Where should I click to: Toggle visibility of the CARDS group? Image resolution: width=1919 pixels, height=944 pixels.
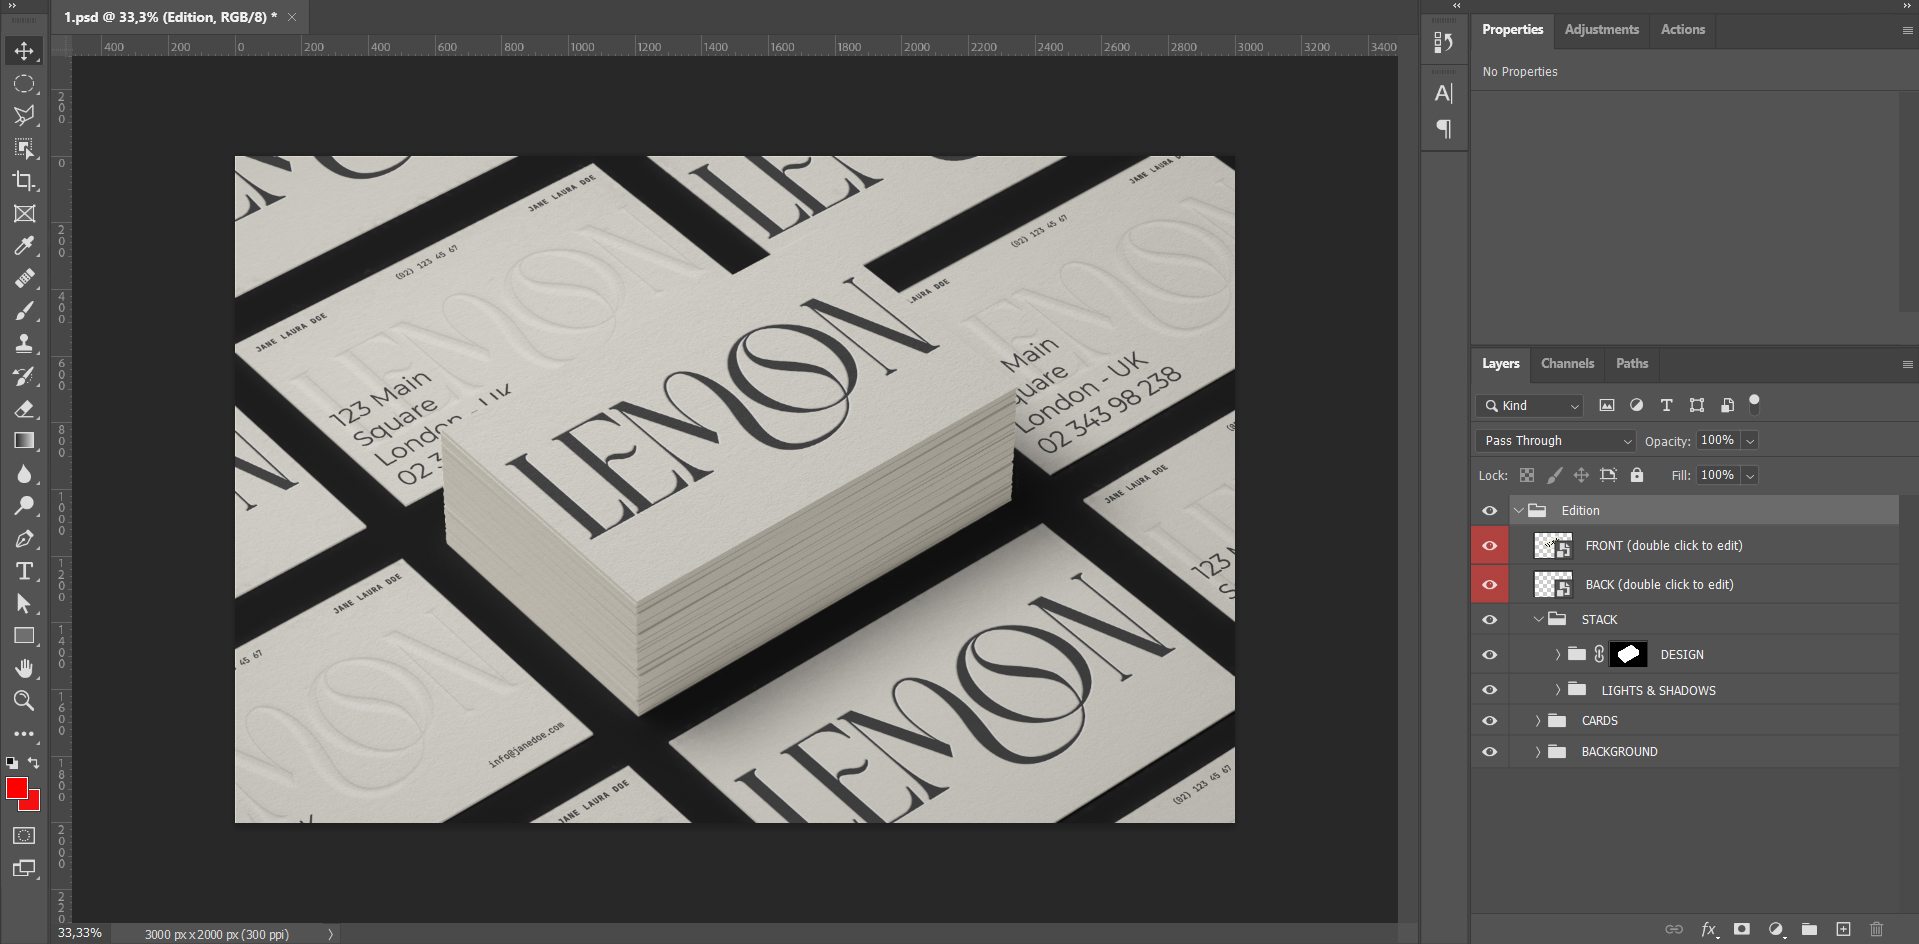[1489, 721]
